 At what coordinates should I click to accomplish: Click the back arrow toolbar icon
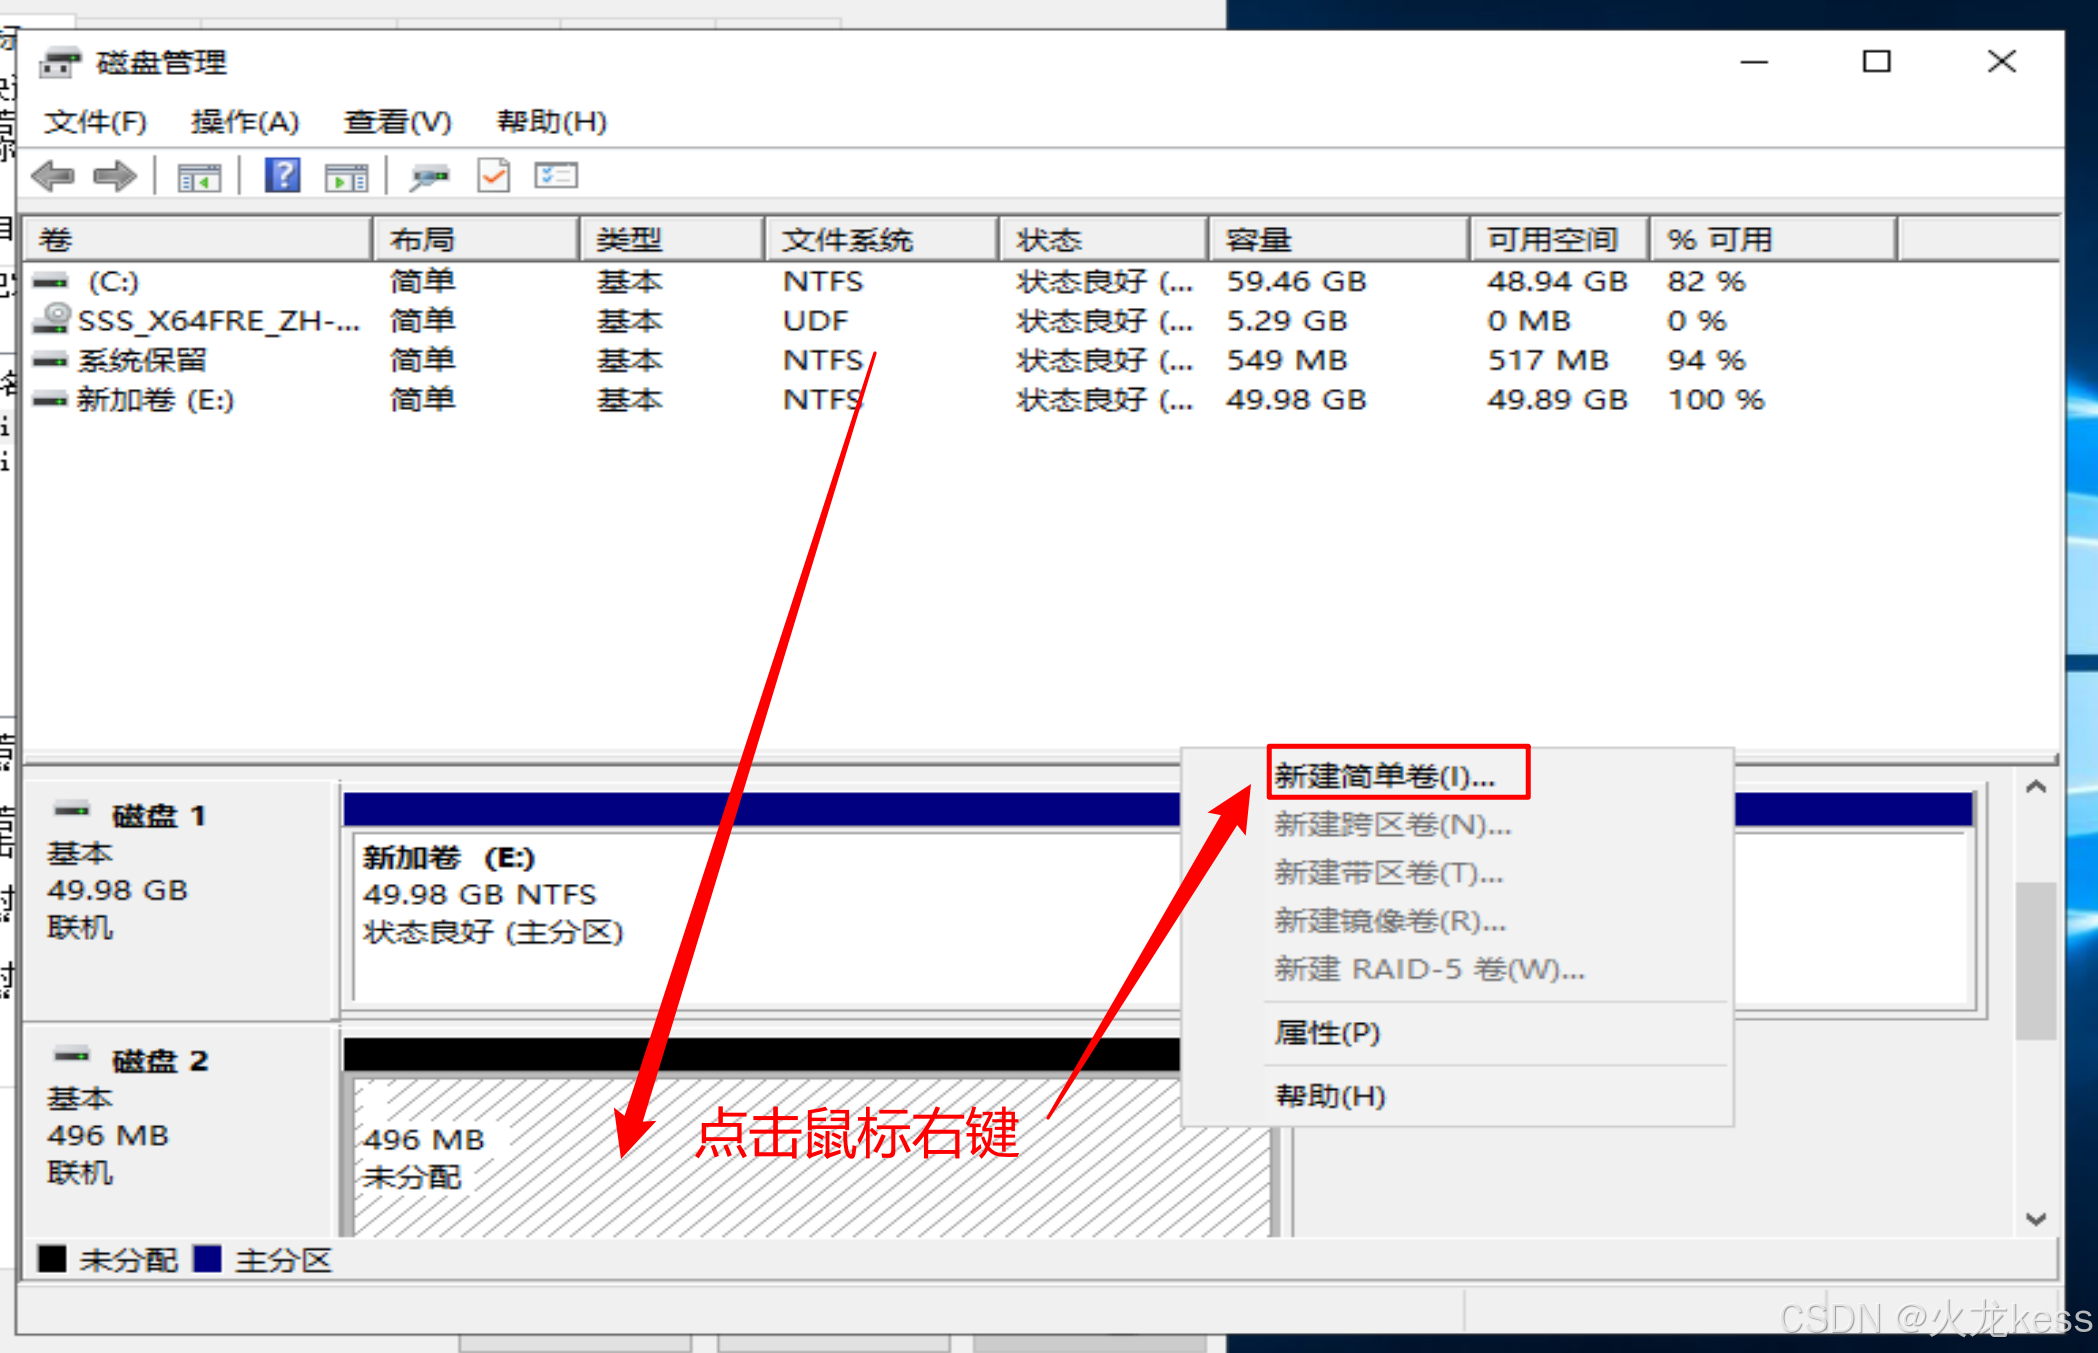[53, 177]
